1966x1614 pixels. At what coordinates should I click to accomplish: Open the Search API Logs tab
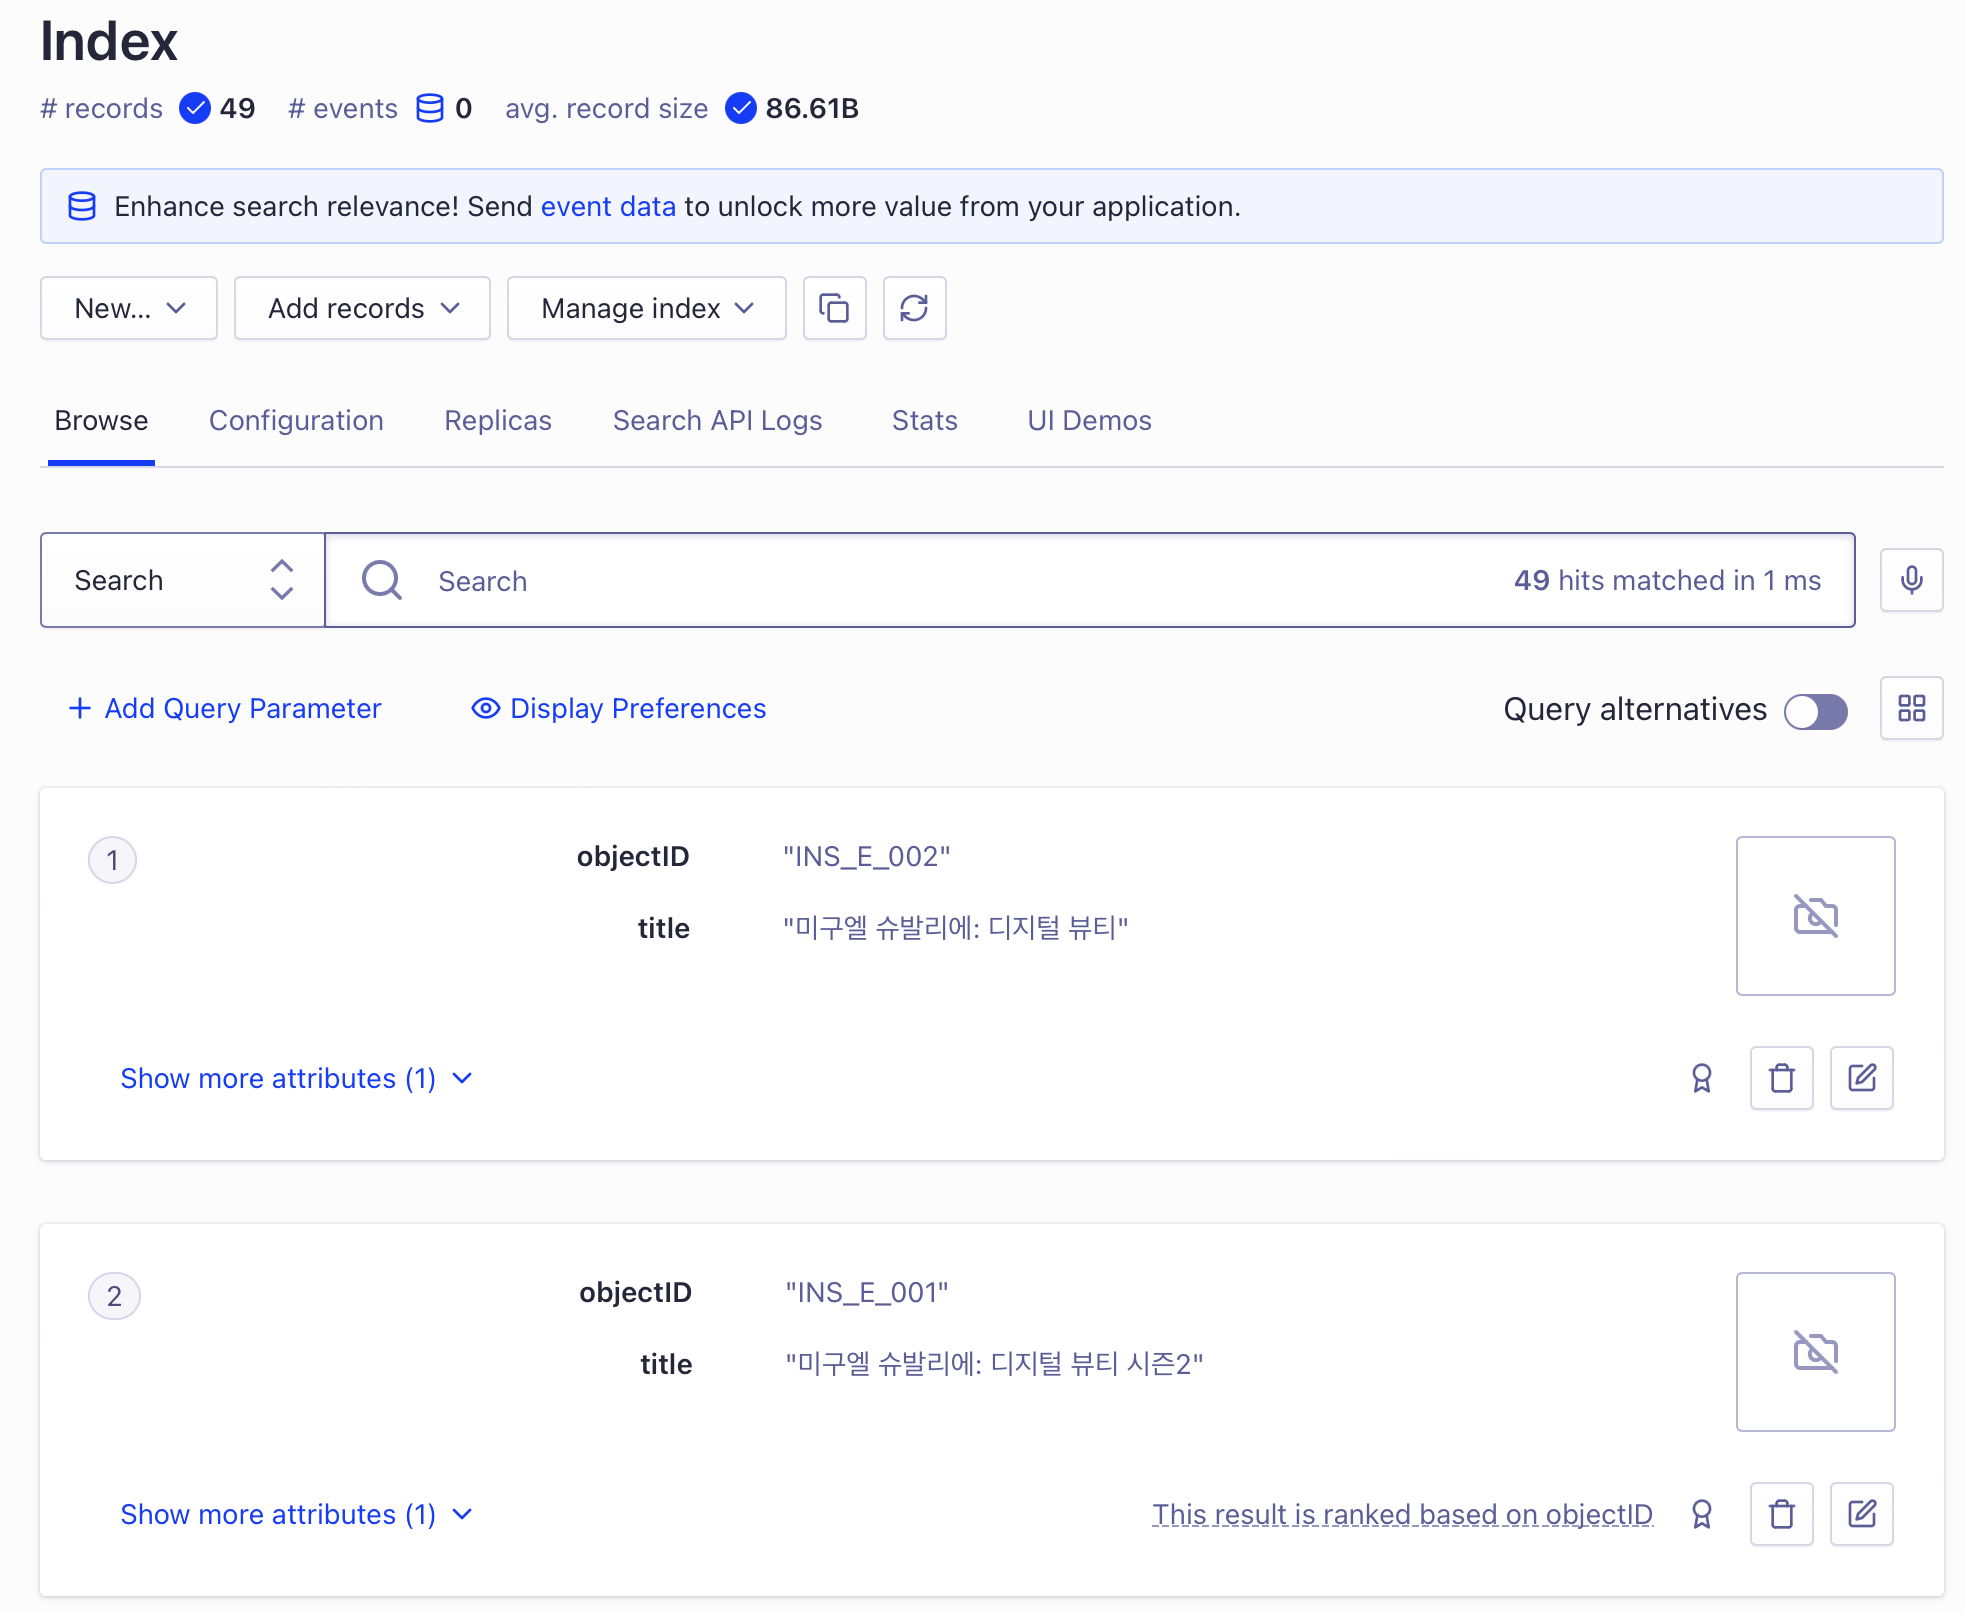coord(717,420)
